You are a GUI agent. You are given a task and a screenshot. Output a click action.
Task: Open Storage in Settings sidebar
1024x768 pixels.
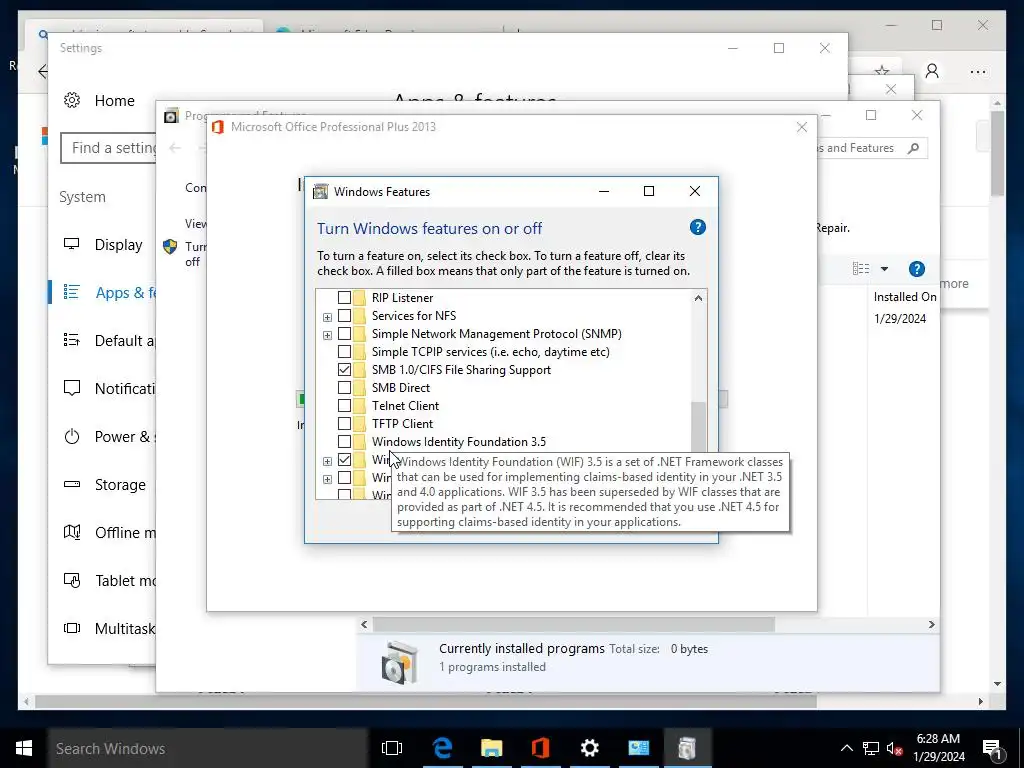pos(104,485)
